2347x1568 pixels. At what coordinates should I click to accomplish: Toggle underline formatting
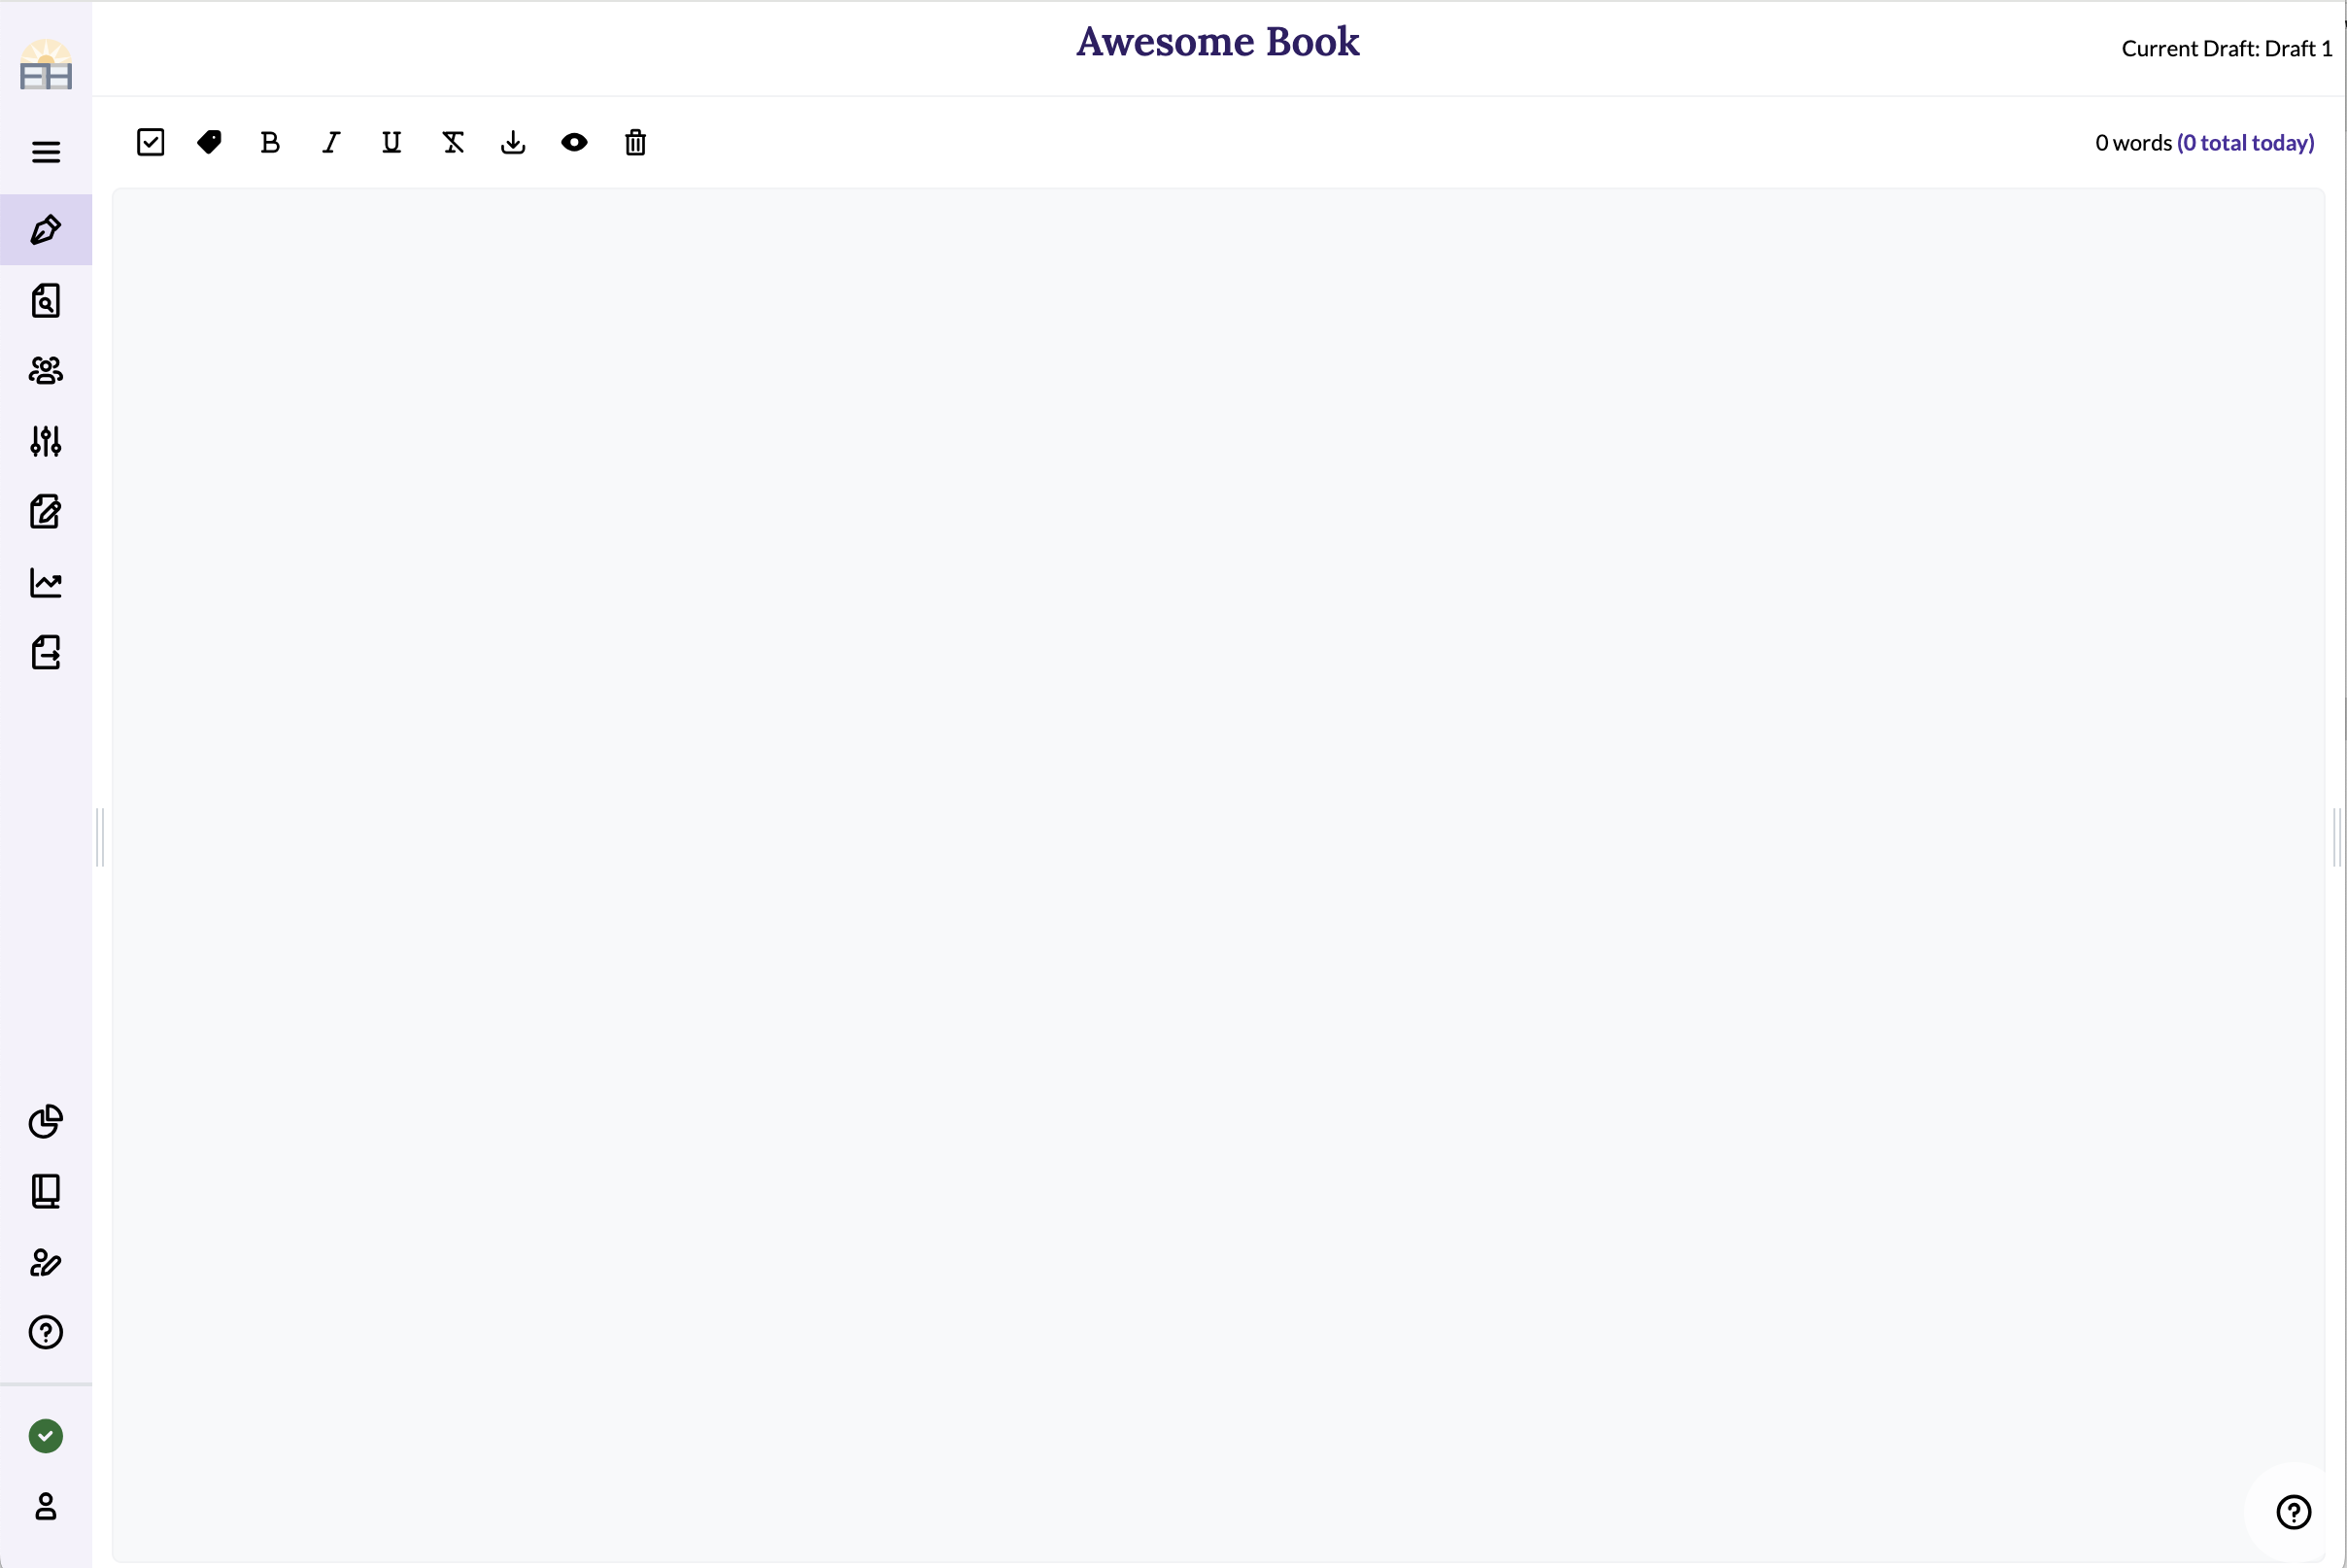392,142
